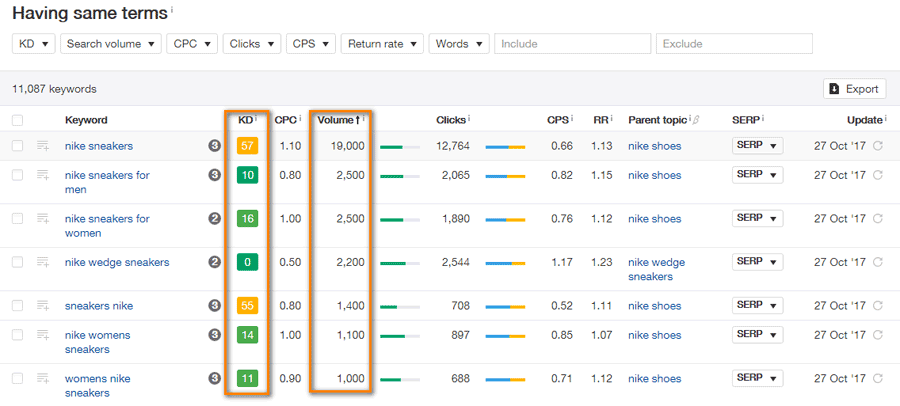The image size is (900, 406).
Task: Open SERP dropdown for nike wedge sneakers
Action: 758,262
